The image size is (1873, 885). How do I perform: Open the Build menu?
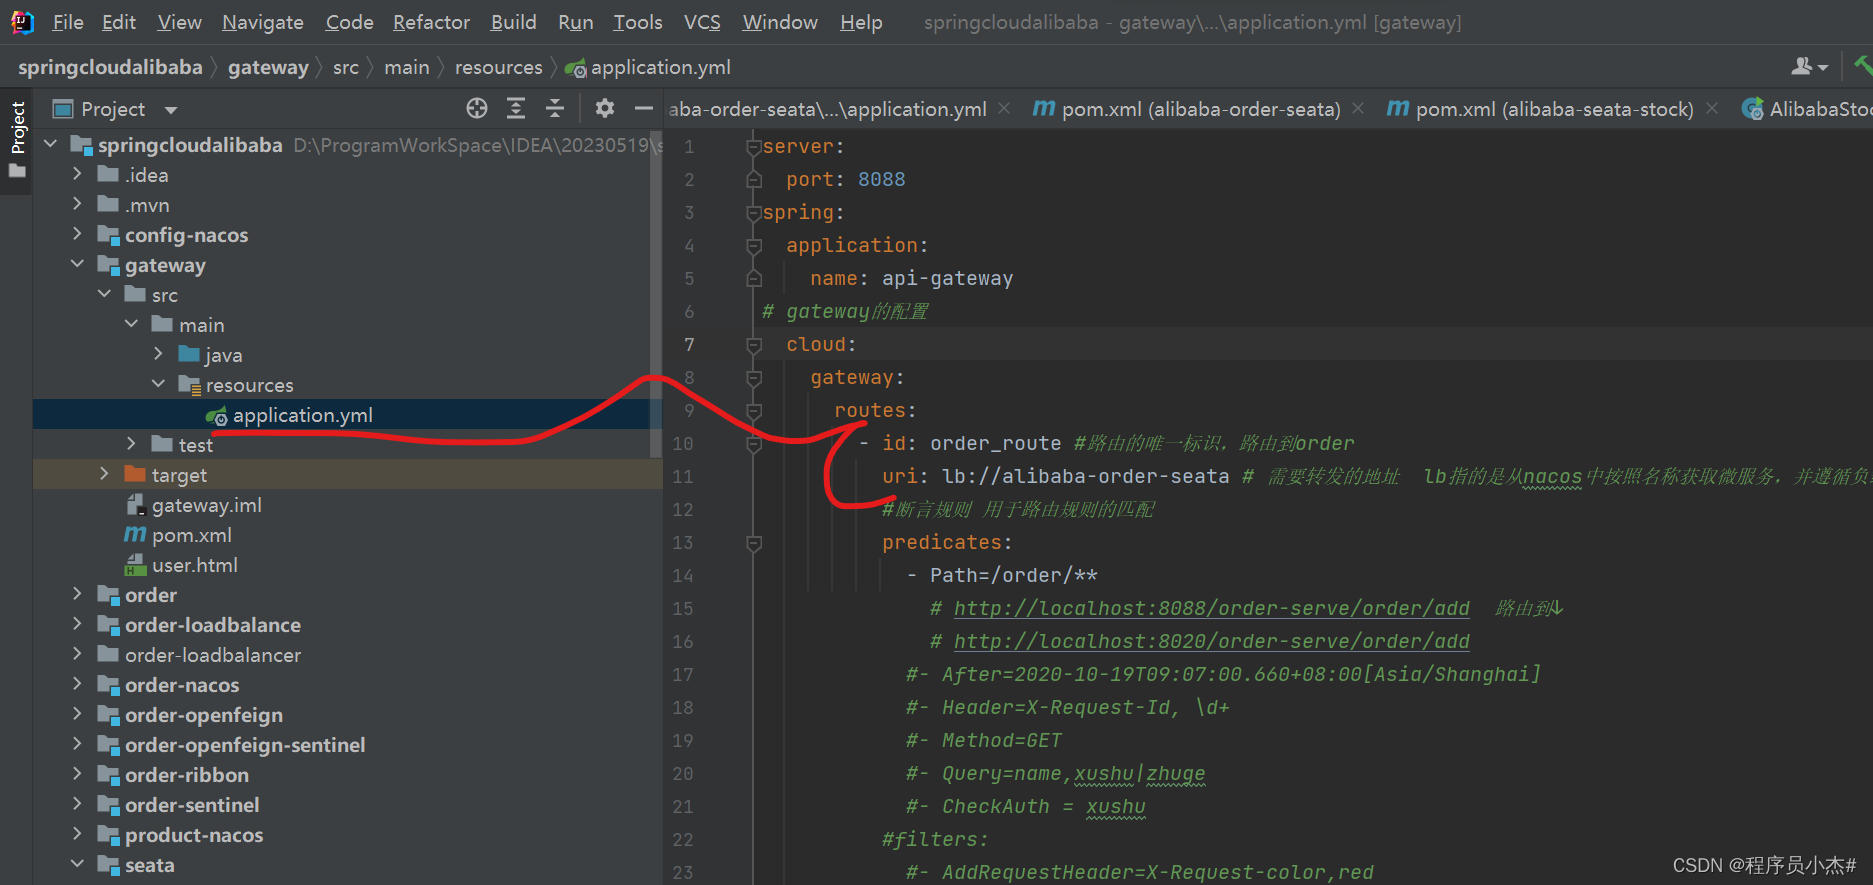pos(514,22)
